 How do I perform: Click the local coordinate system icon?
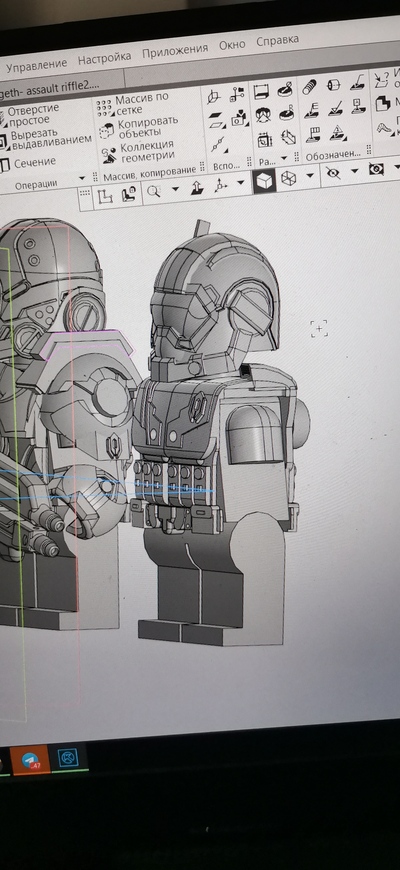click(x=214, y=97)
